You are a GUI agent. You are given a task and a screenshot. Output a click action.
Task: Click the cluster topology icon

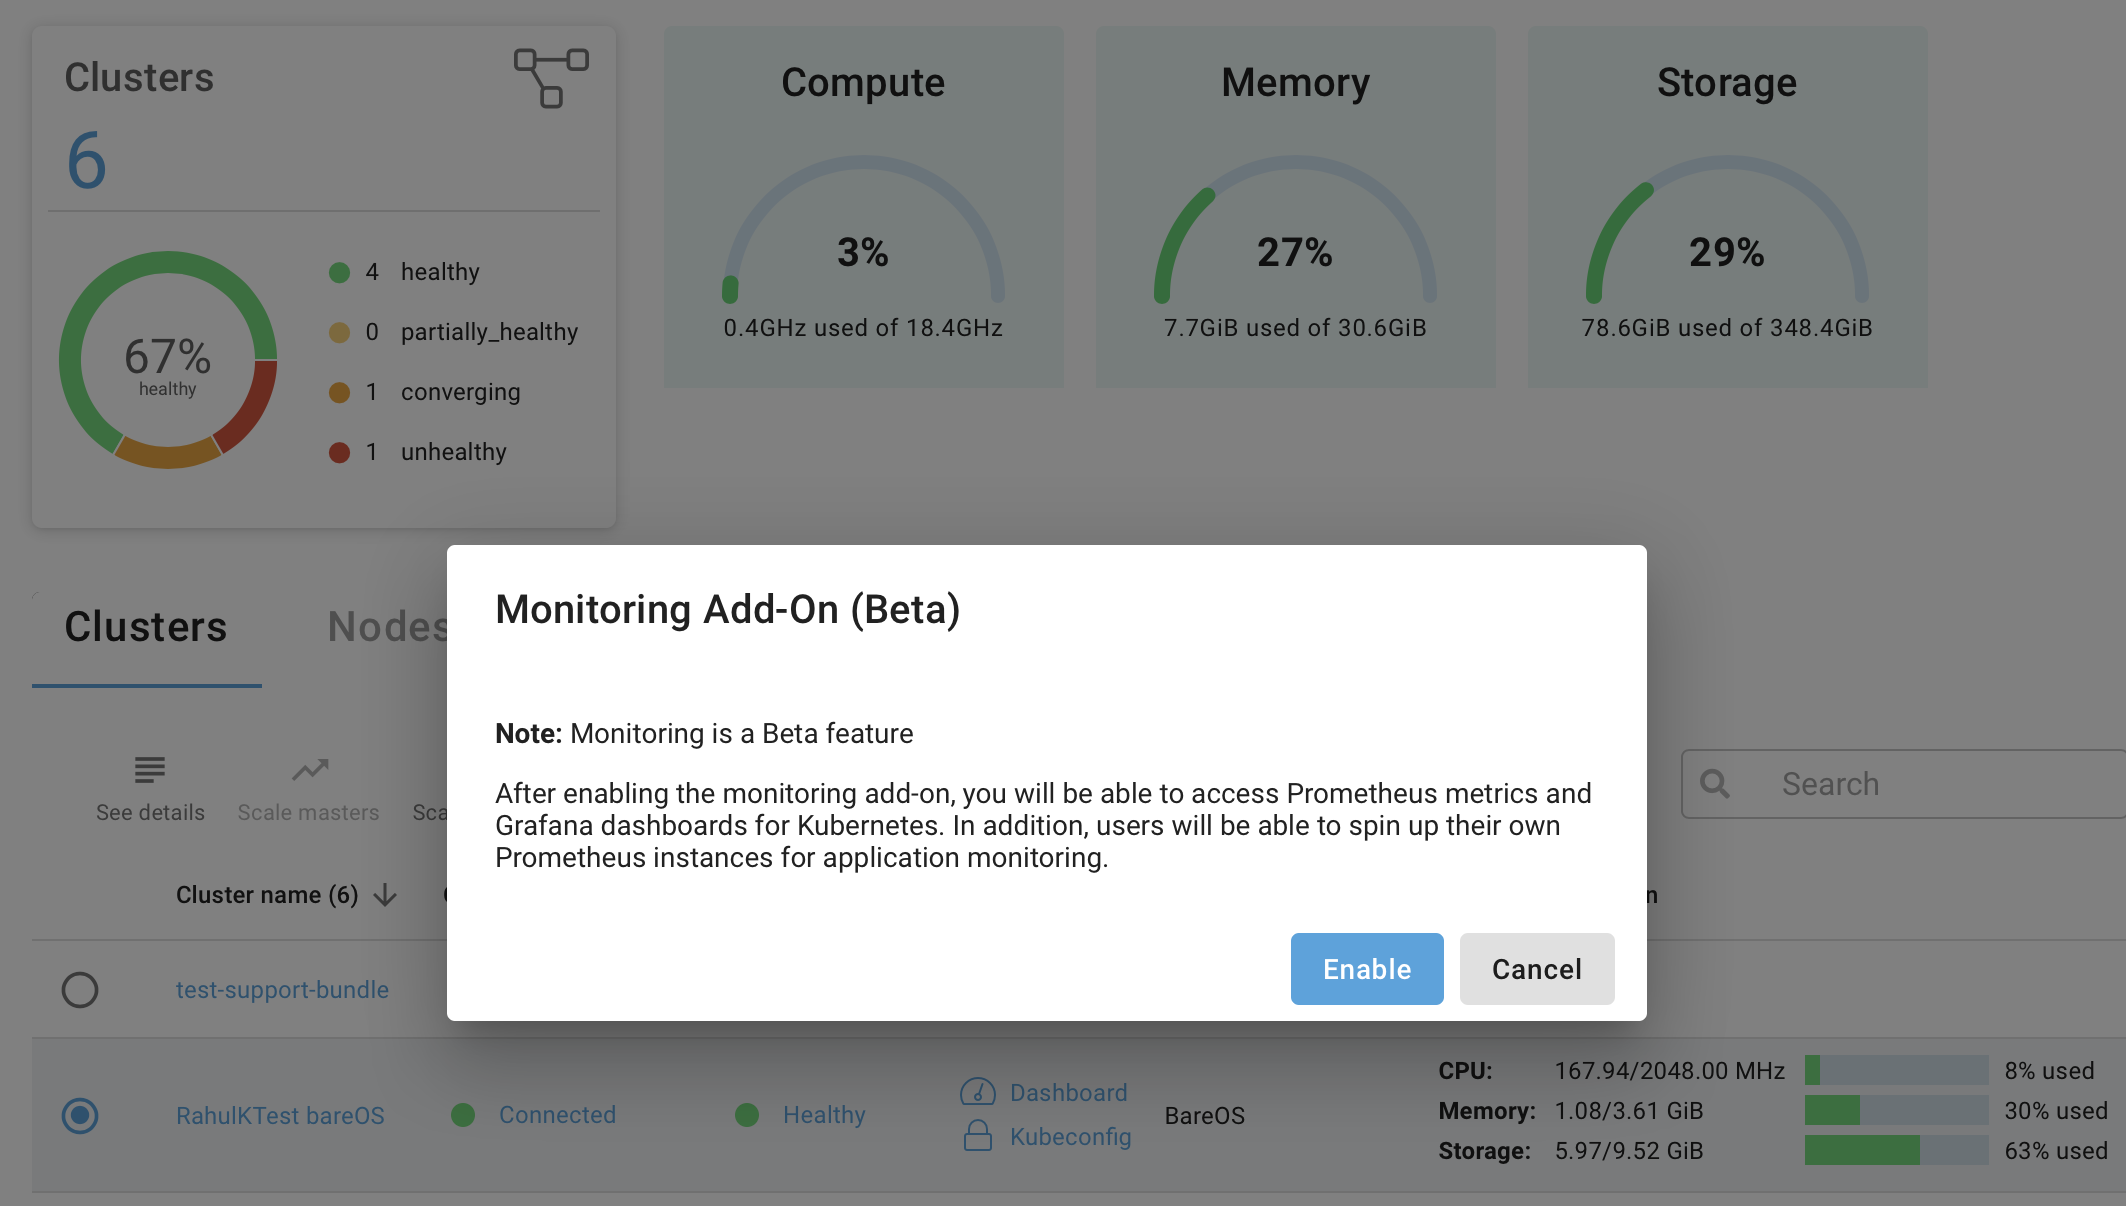(x=551, y=77)
